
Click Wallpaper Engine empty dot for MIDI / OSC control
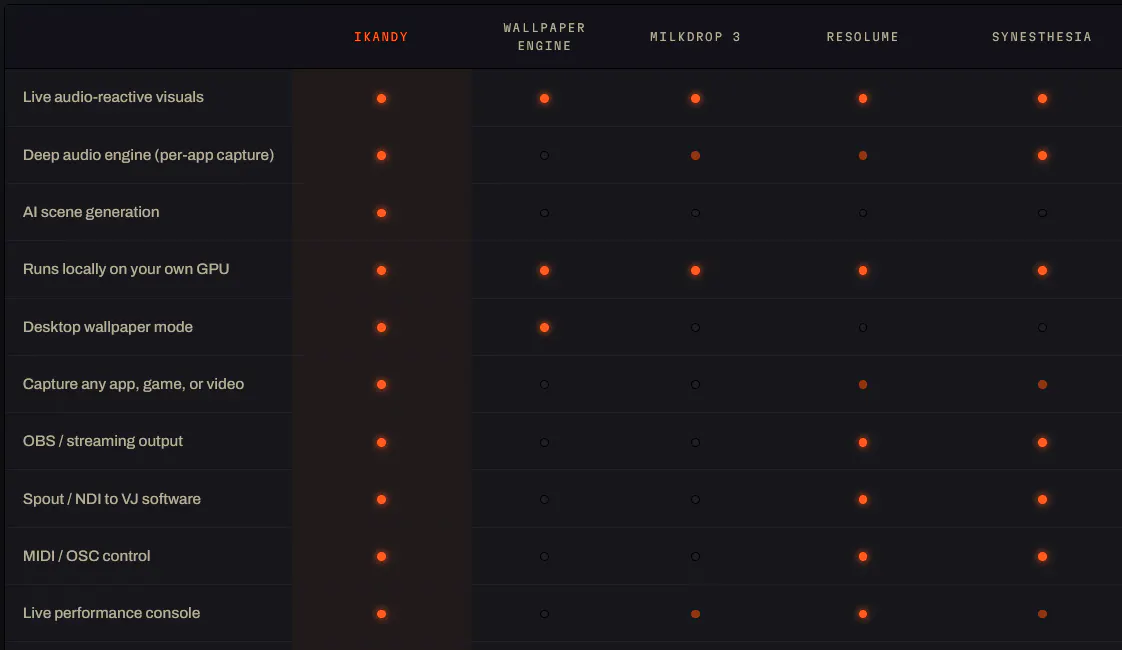click(x=545, y=556)
